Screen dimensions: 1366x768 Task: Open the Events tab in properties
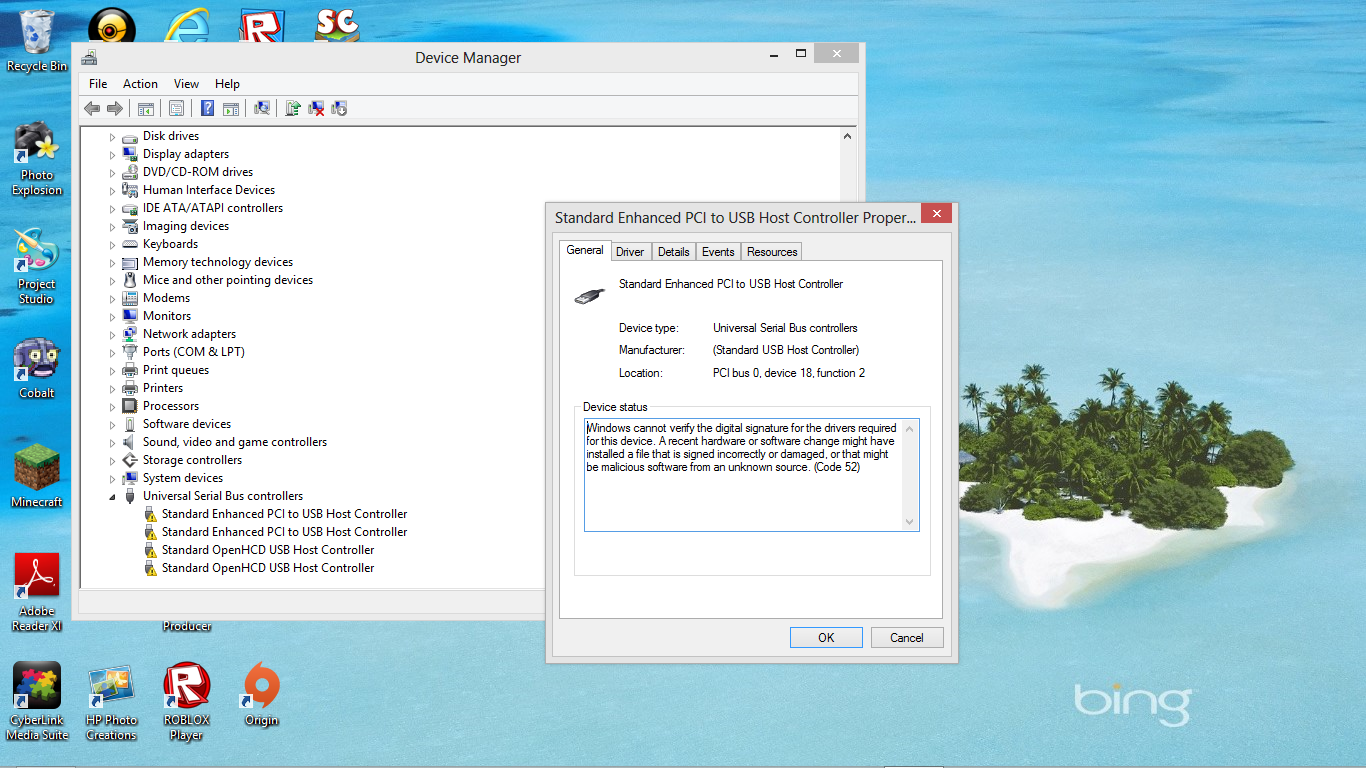718,252
